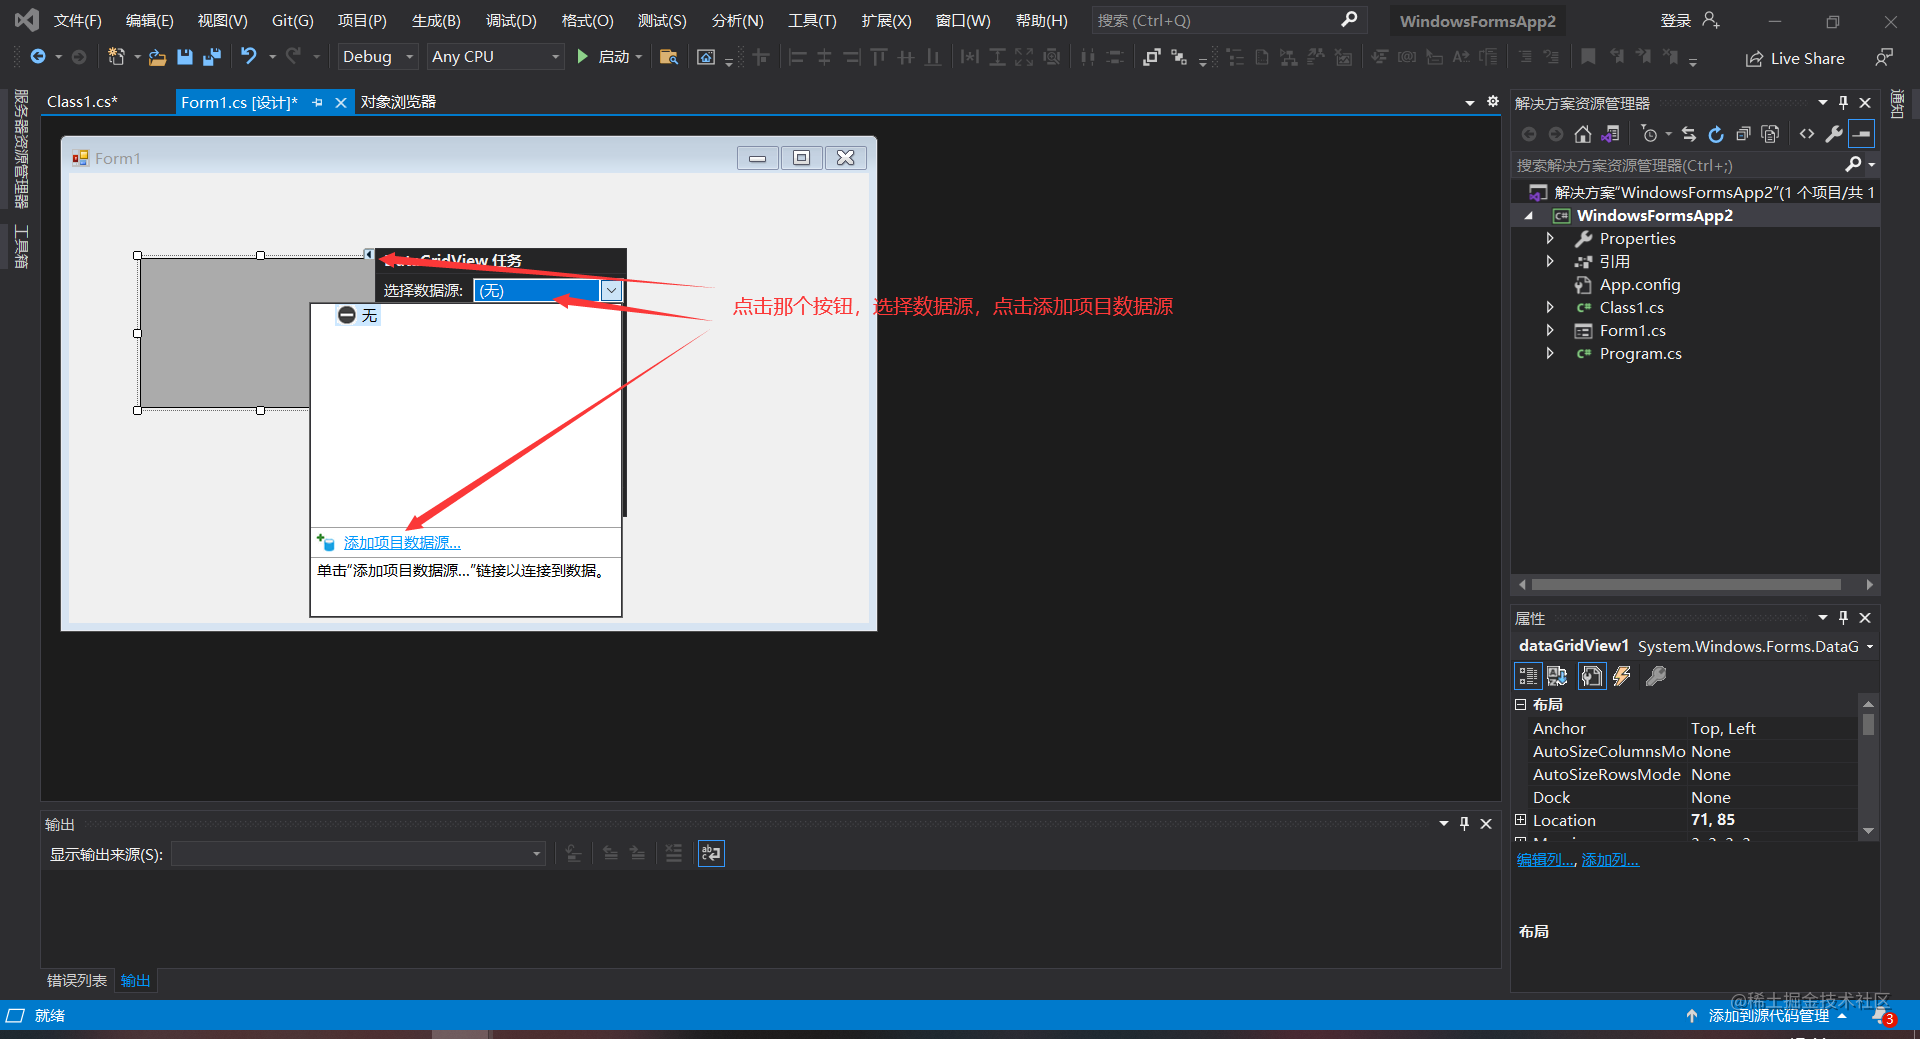The width and height of the screenshot is (1920, 1039).
Task: Expand the Location property row
Action: coord(1521,820)
